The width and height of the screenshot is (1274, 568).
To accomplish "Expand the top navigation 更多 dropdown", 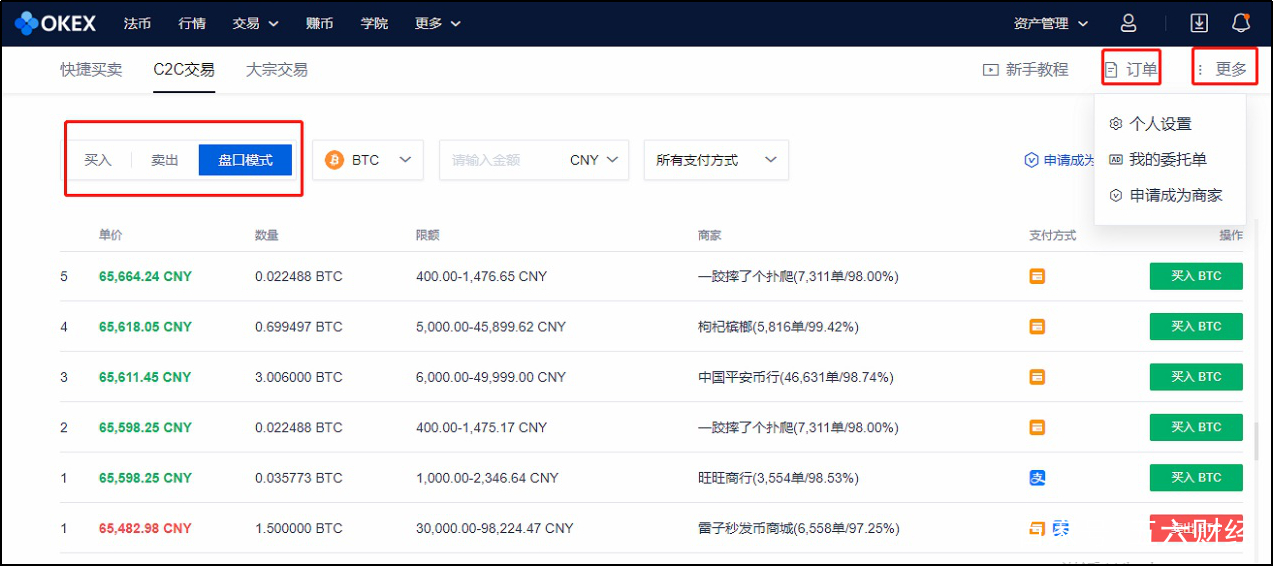I will [437, 23].
